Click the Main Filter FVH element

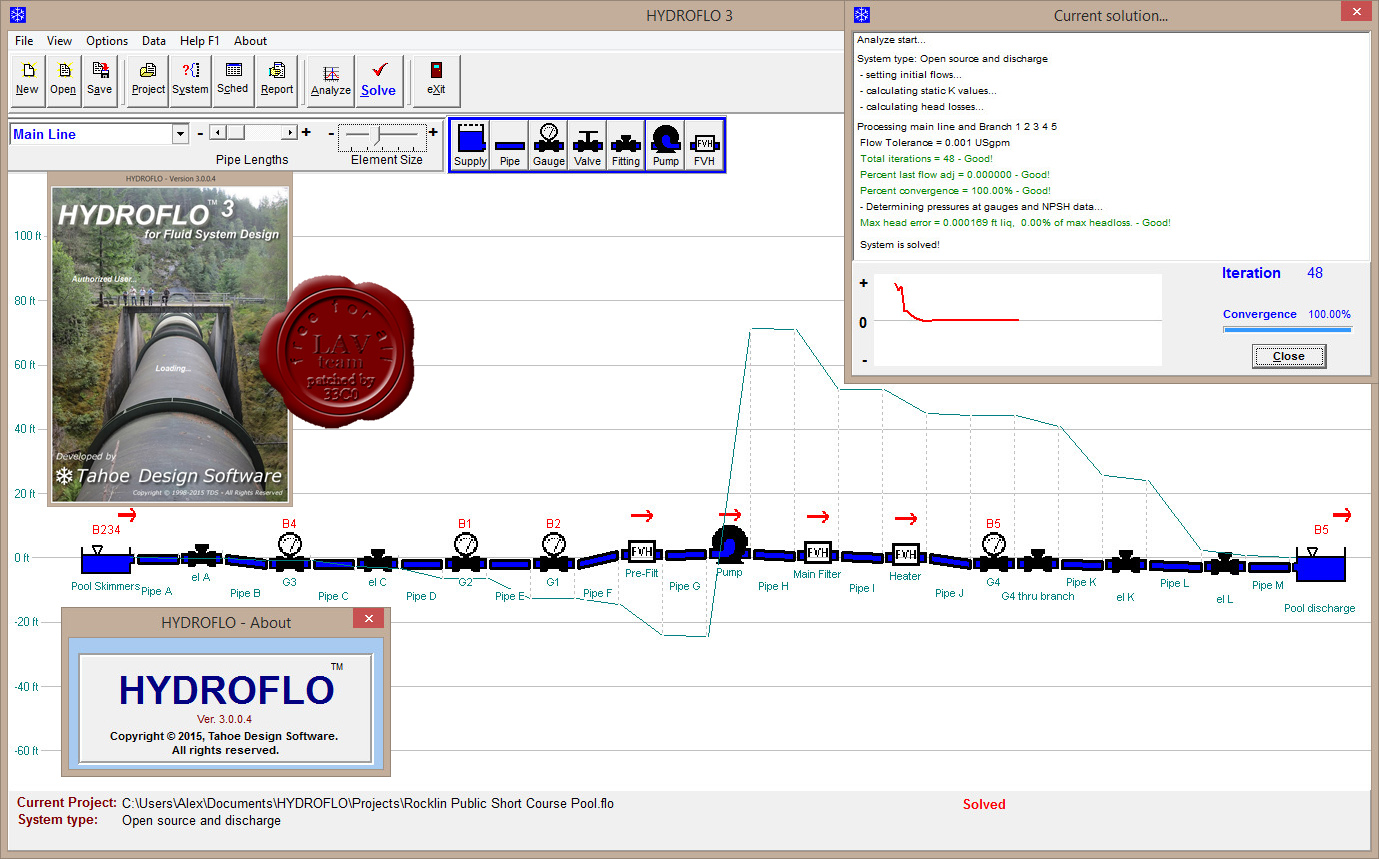[818, 552]
